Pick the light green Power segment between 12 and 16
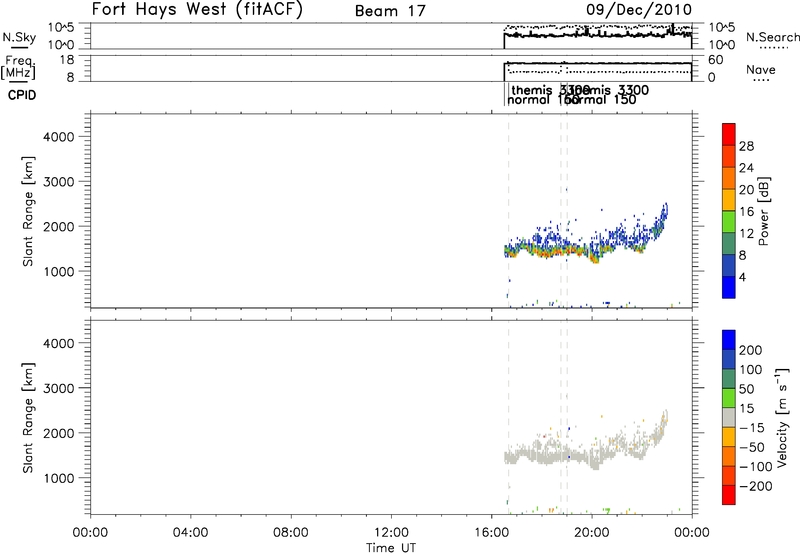 point(729,222)
